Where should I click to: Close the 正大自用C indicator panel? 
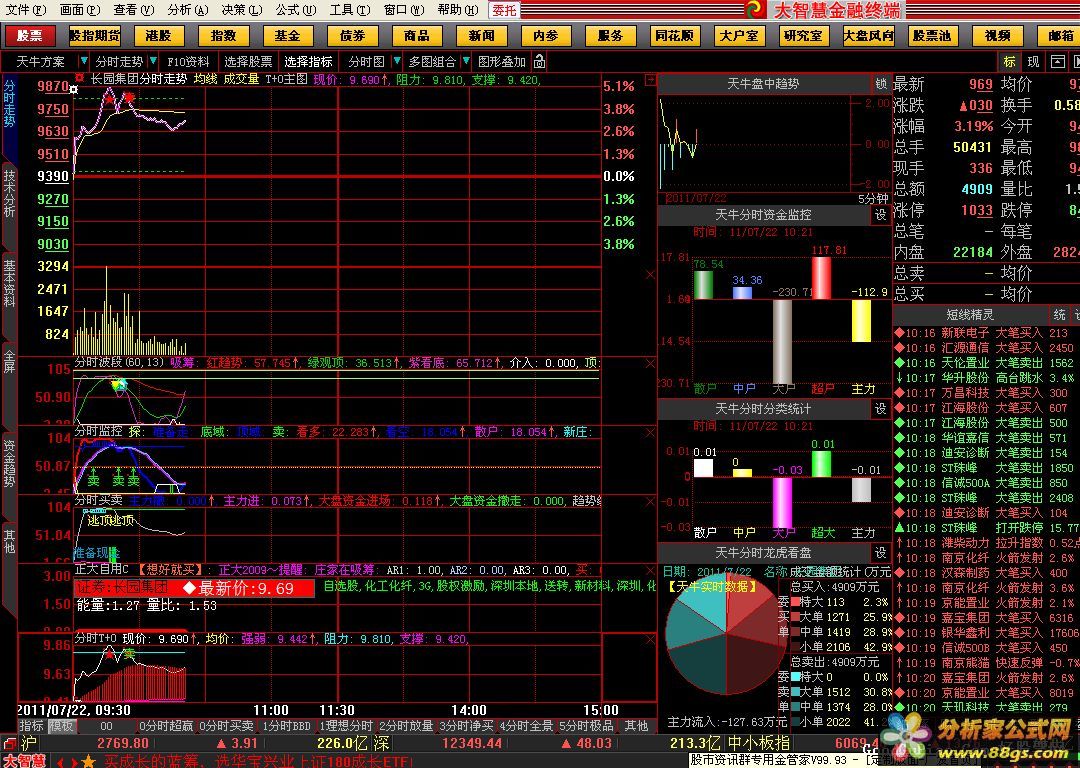(650, 571)
